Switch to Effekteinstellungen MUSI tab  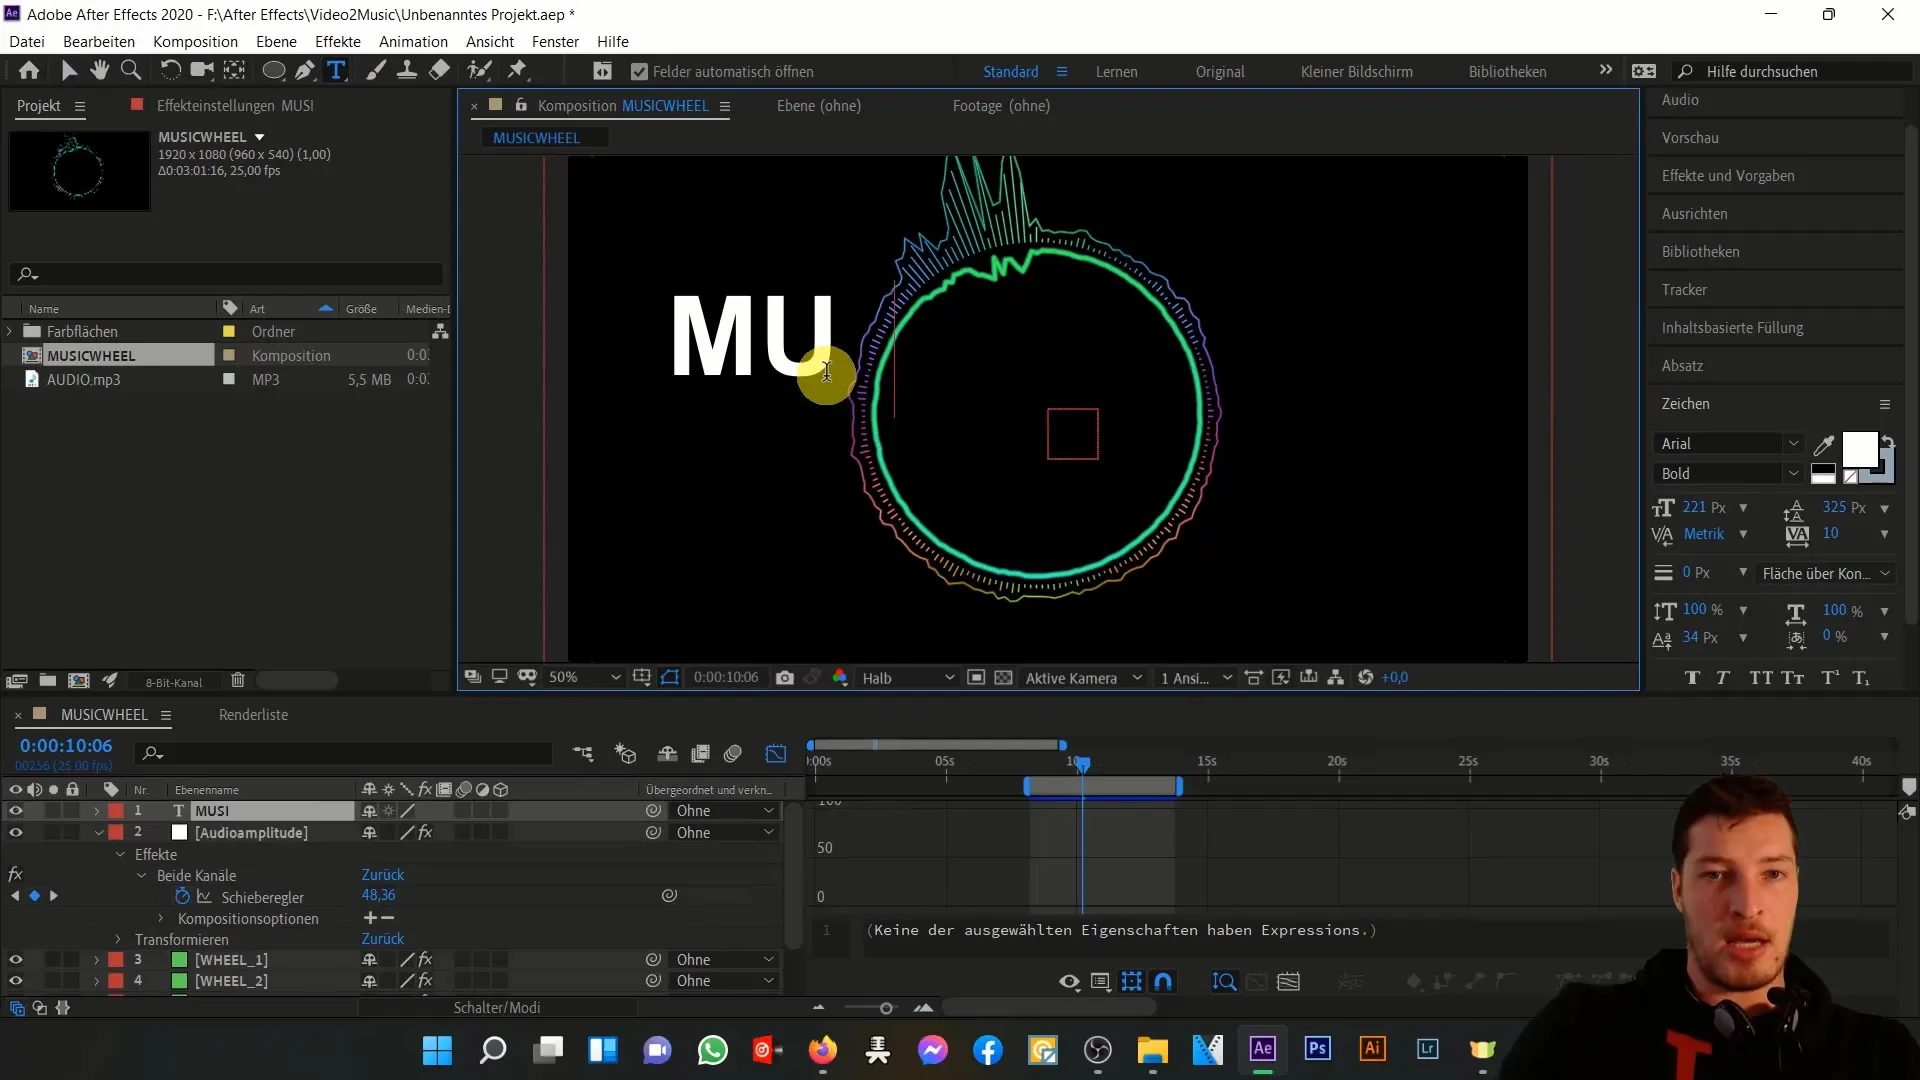(235, 106)
